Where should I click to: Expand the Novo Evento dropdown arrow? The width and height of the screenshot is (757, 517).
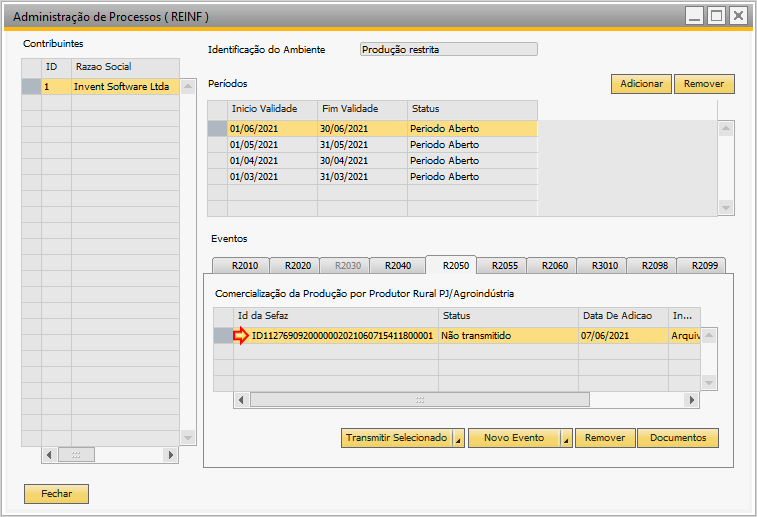(x=566, y=438)
